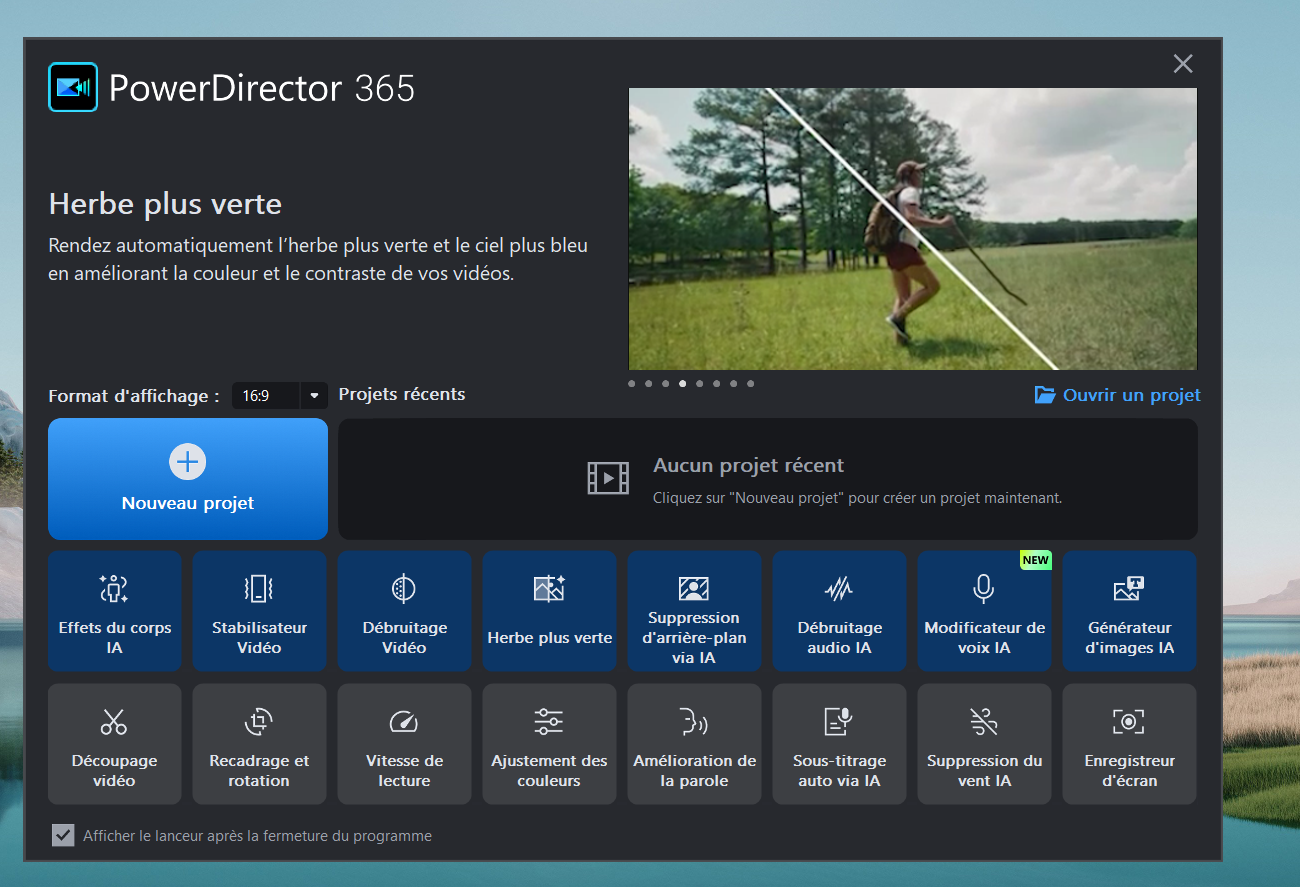This screenshot has width=1300, height=887.
Task: Click the Herbe plus verte heading
Action: click(165, 204)
